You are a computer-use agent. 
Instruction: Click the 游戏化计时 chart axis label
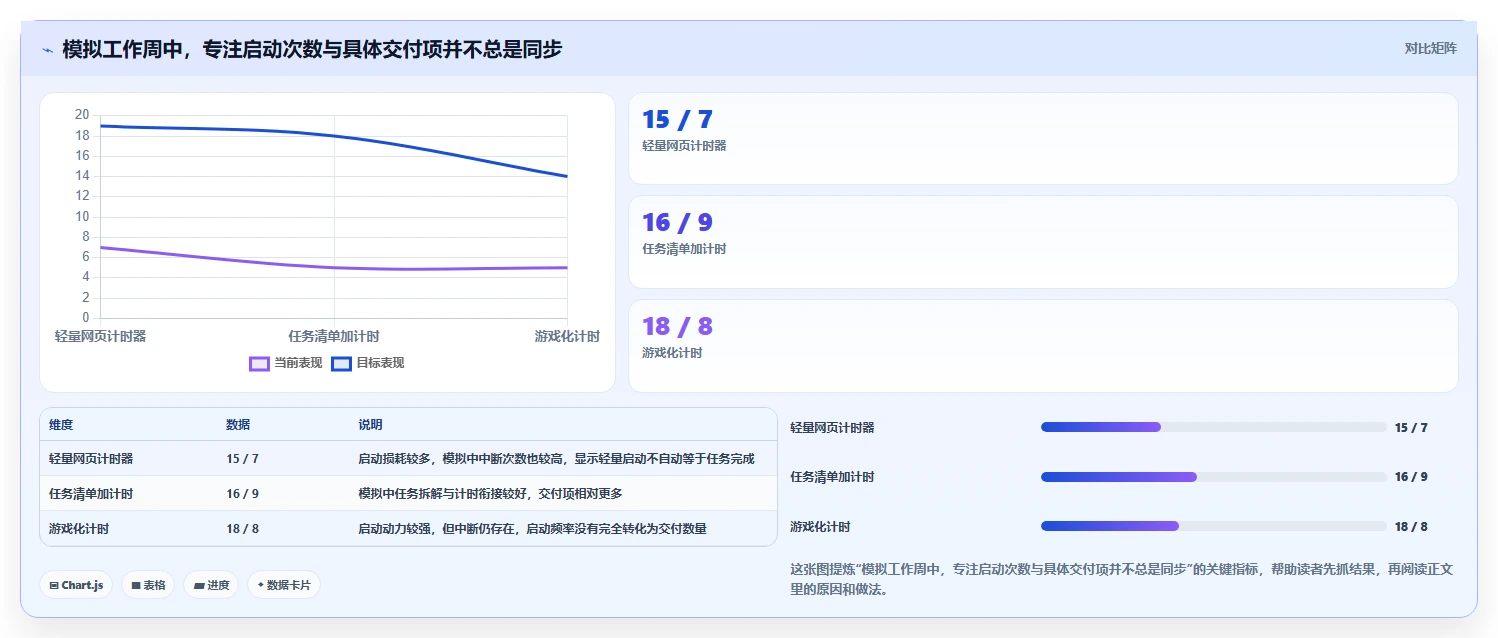pos(567,337)
